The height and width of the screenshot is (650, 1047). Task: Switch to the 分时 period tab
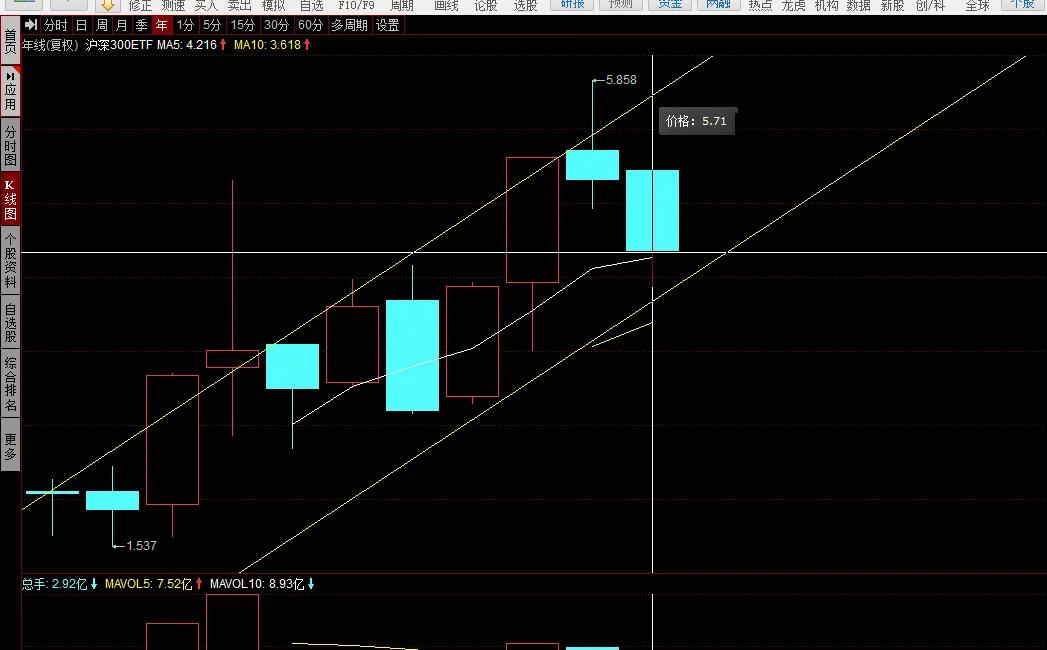[x=55, y=25]
